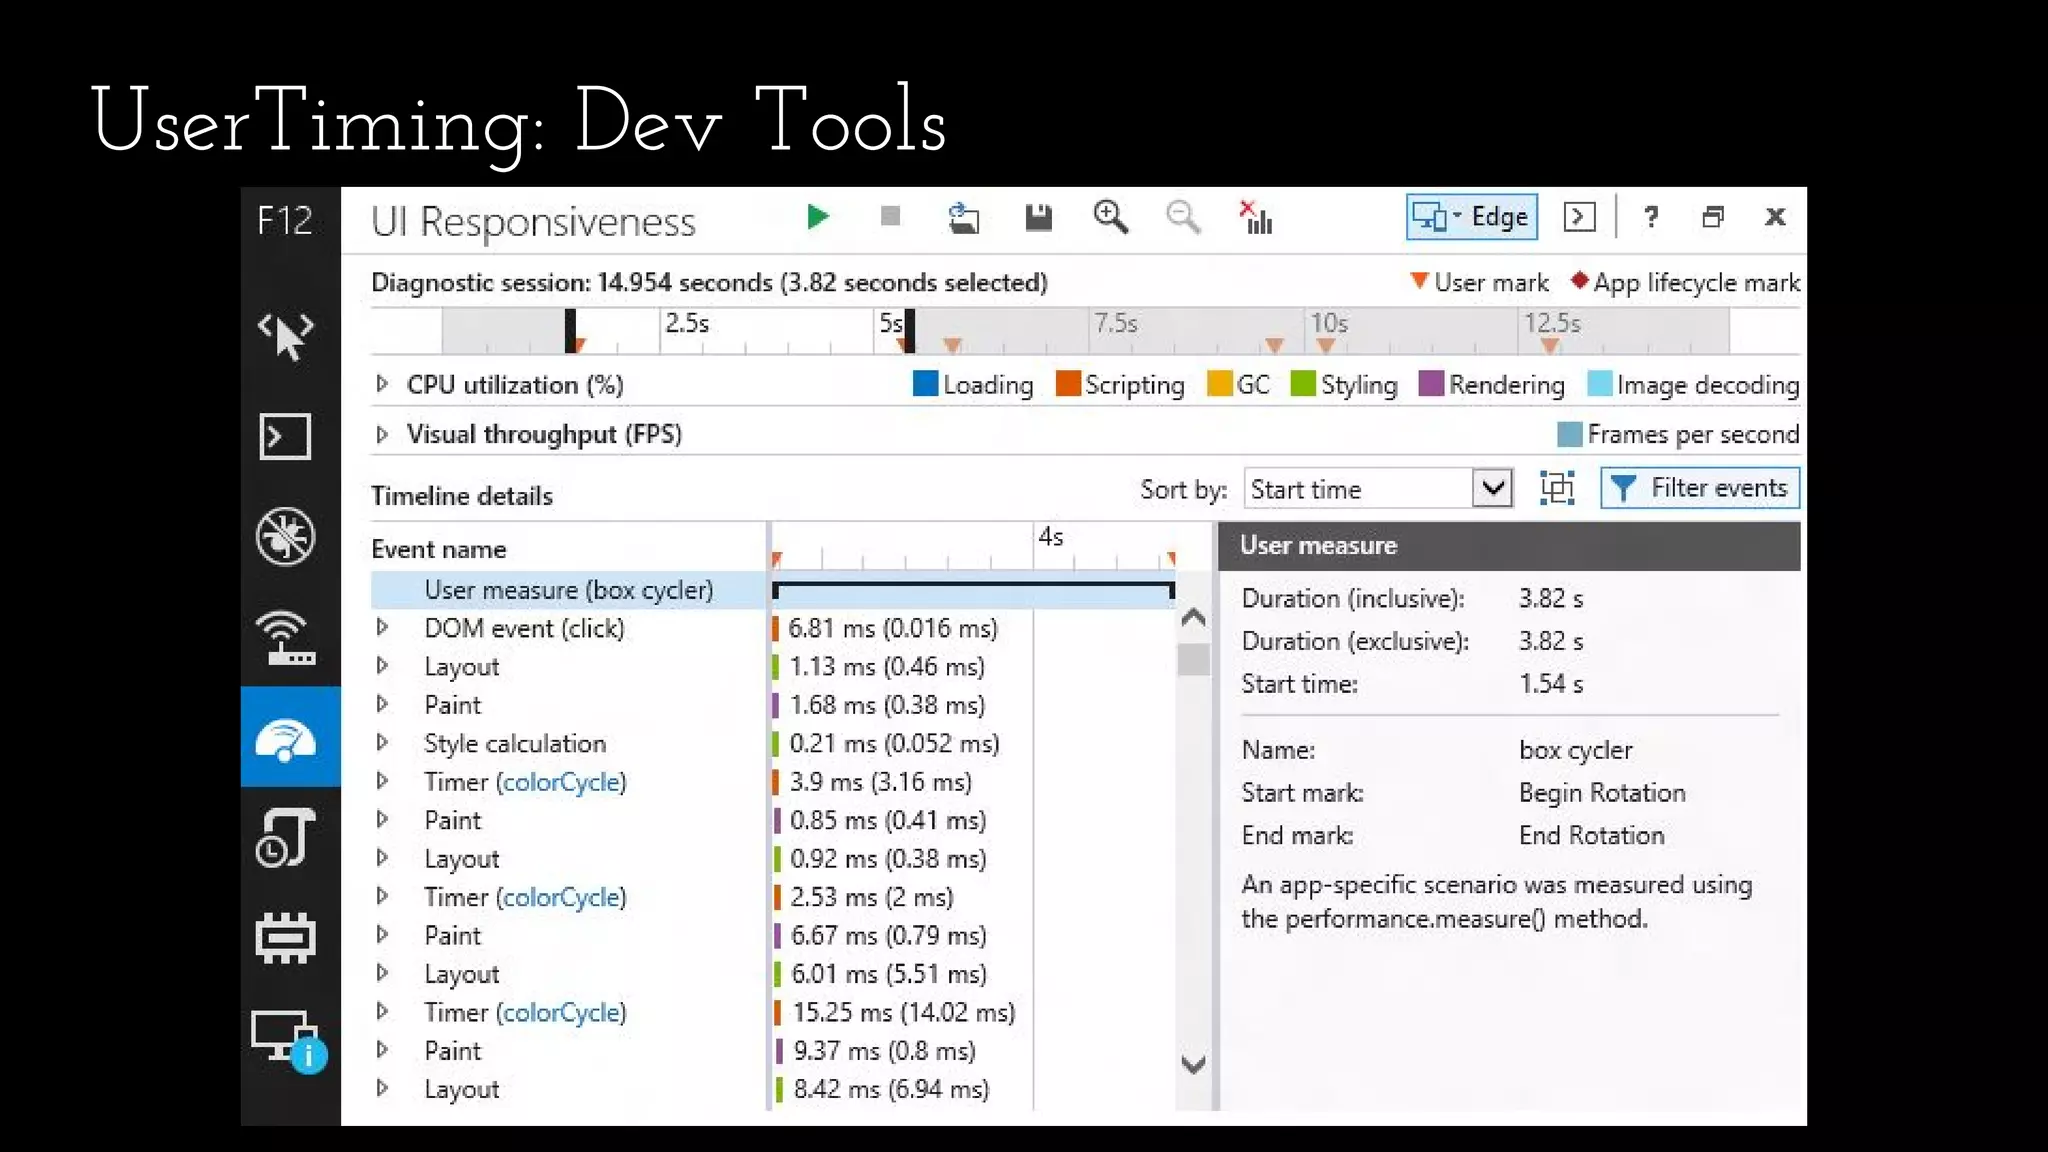This screenshot has height=1152, width=2048.
Task: Click the 'Begin Rotation' start mark value
Action: coord(1602,793)
